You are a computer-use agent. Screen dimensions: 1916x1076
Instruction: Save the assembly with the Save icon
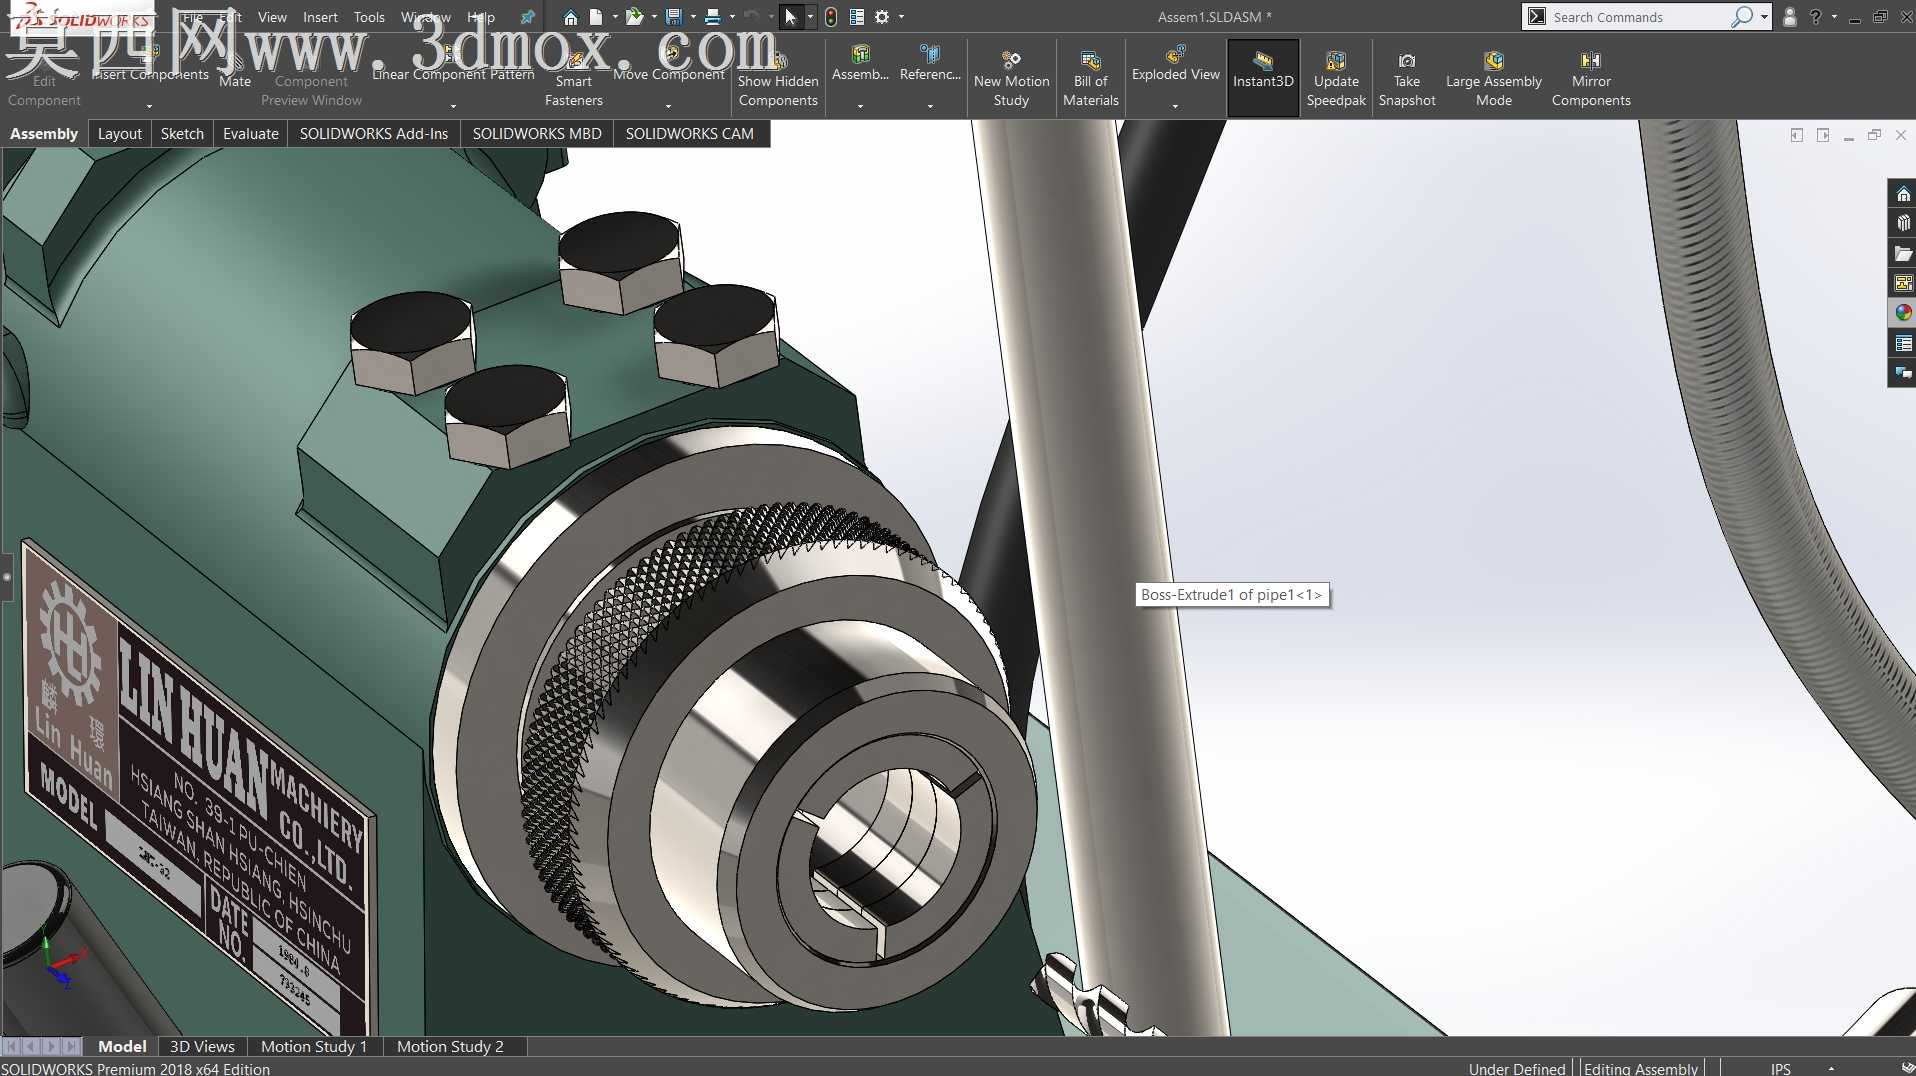pos(673,17)
